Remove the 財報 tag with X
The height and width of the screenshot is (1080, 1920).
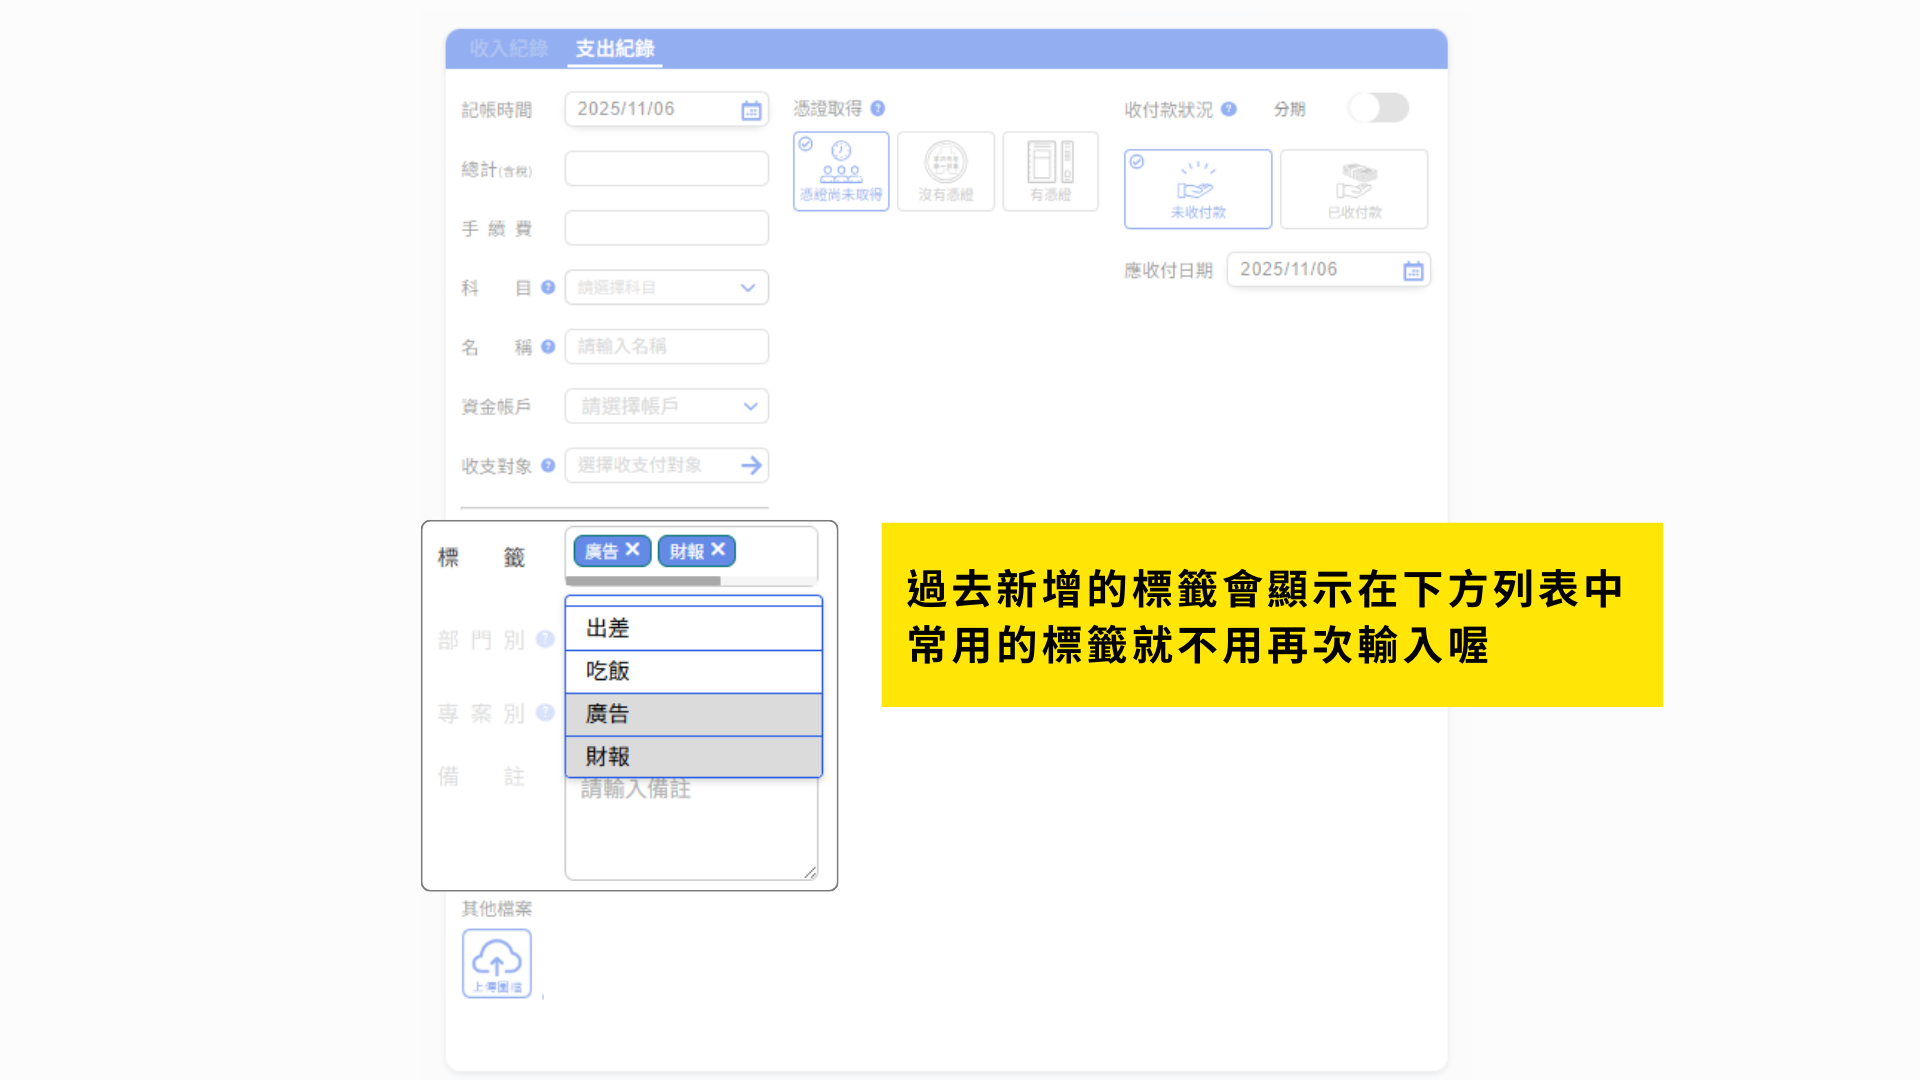(718, 550)
